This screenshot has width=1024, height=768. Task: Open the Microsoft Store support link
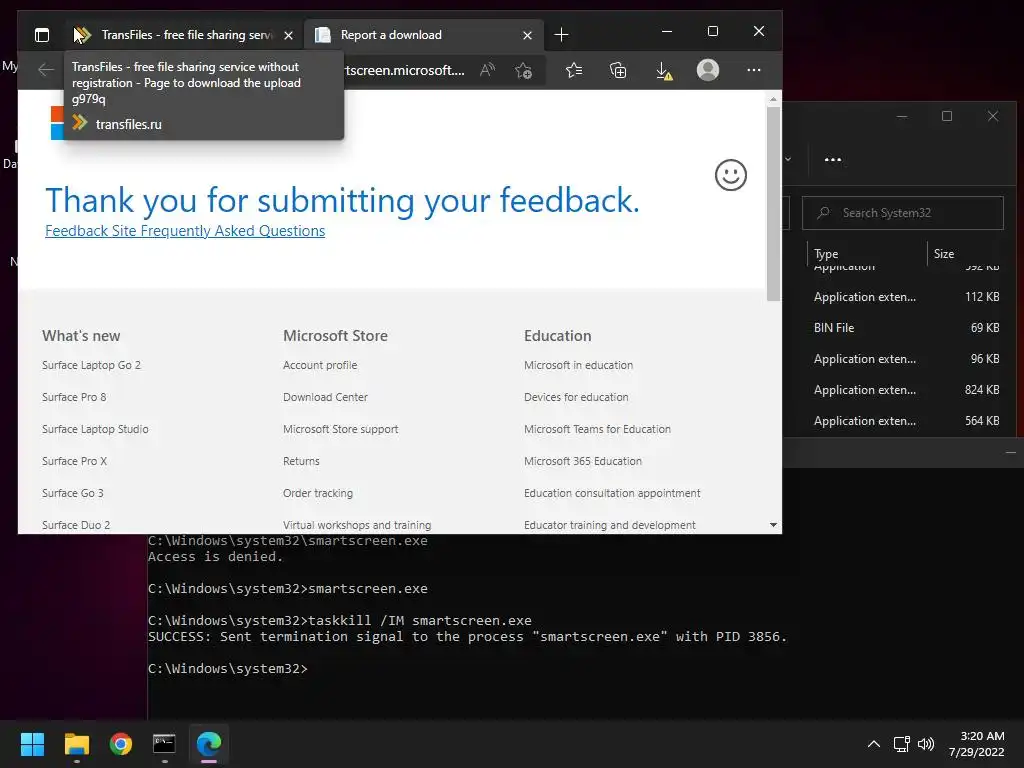pos(340,429)
